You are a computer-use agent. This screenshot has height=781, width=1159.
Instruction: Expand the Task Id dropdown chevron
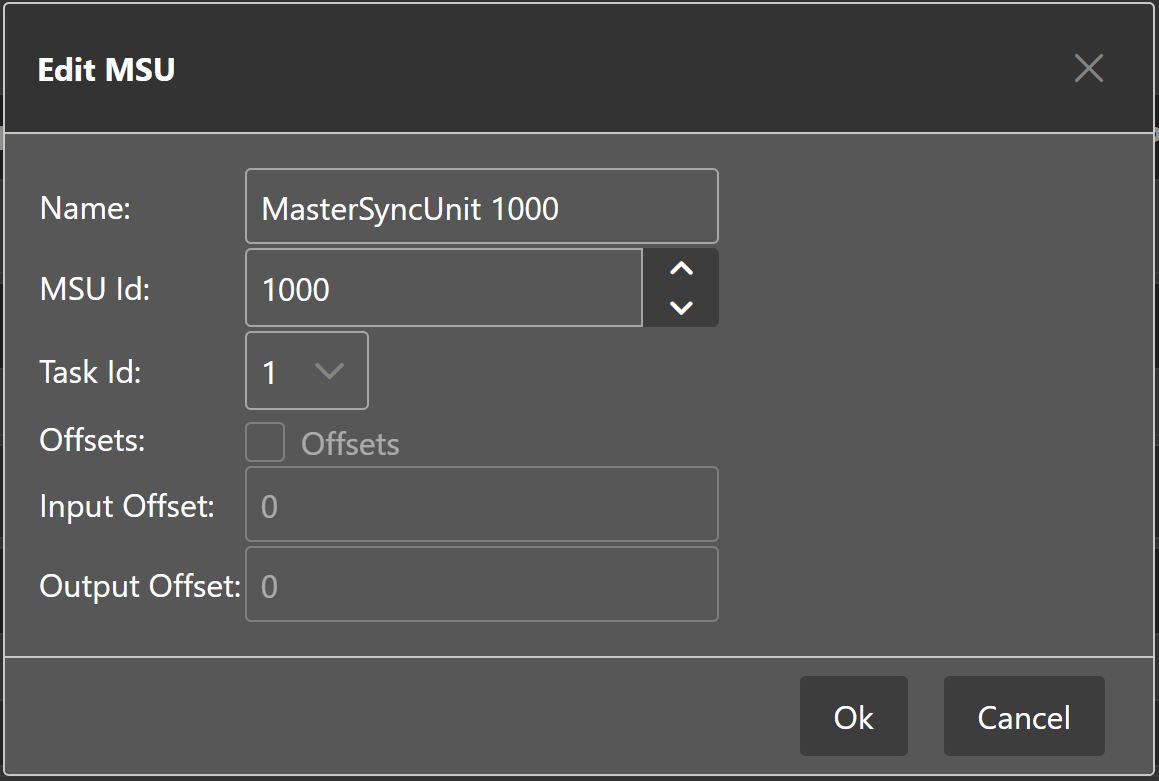(329, 371)
